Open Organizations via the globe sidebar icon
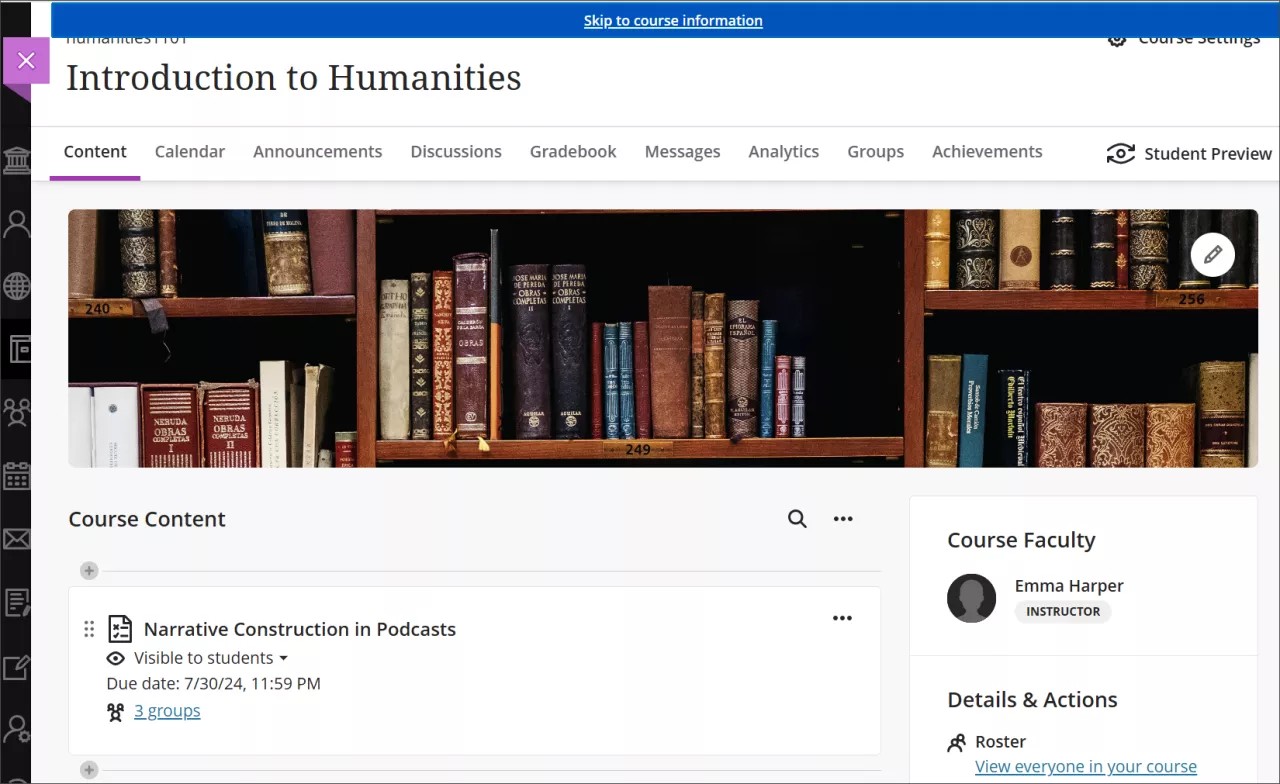Viewport: 1280px width, 784px height. point(16,285)
